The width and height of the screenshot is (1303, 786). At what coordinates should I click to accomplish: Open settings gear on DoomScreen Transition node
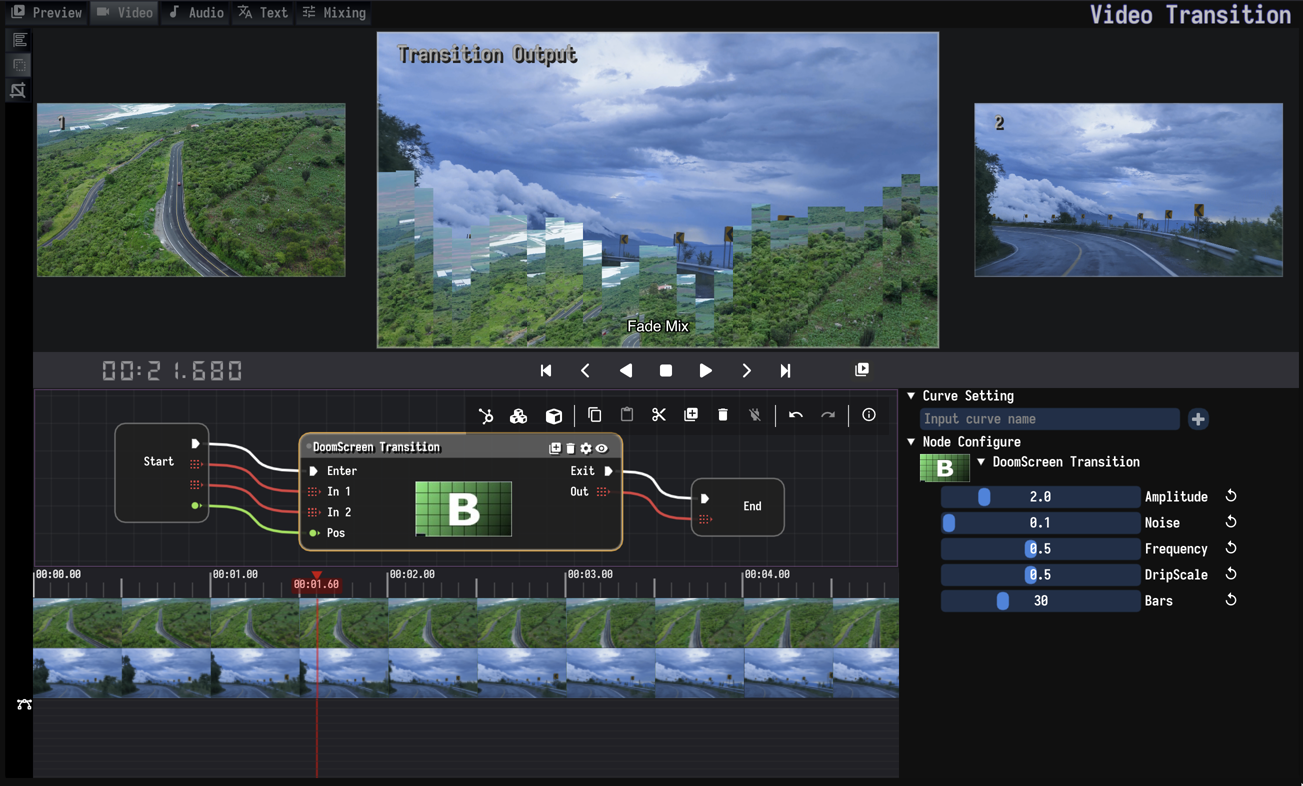(x=586, y=448)
